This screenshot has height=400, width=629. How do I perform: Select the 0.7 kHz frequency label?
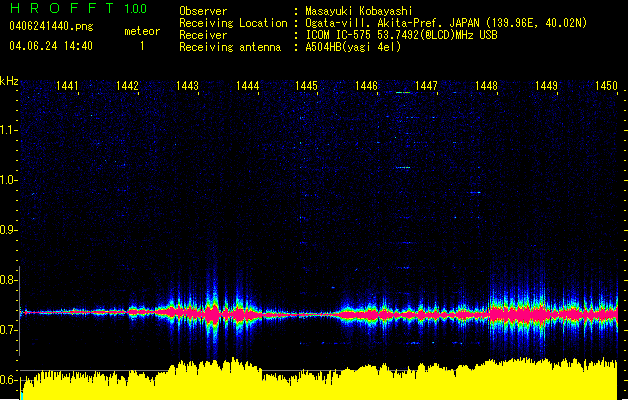pyautogui.click(x=8, y=330)
